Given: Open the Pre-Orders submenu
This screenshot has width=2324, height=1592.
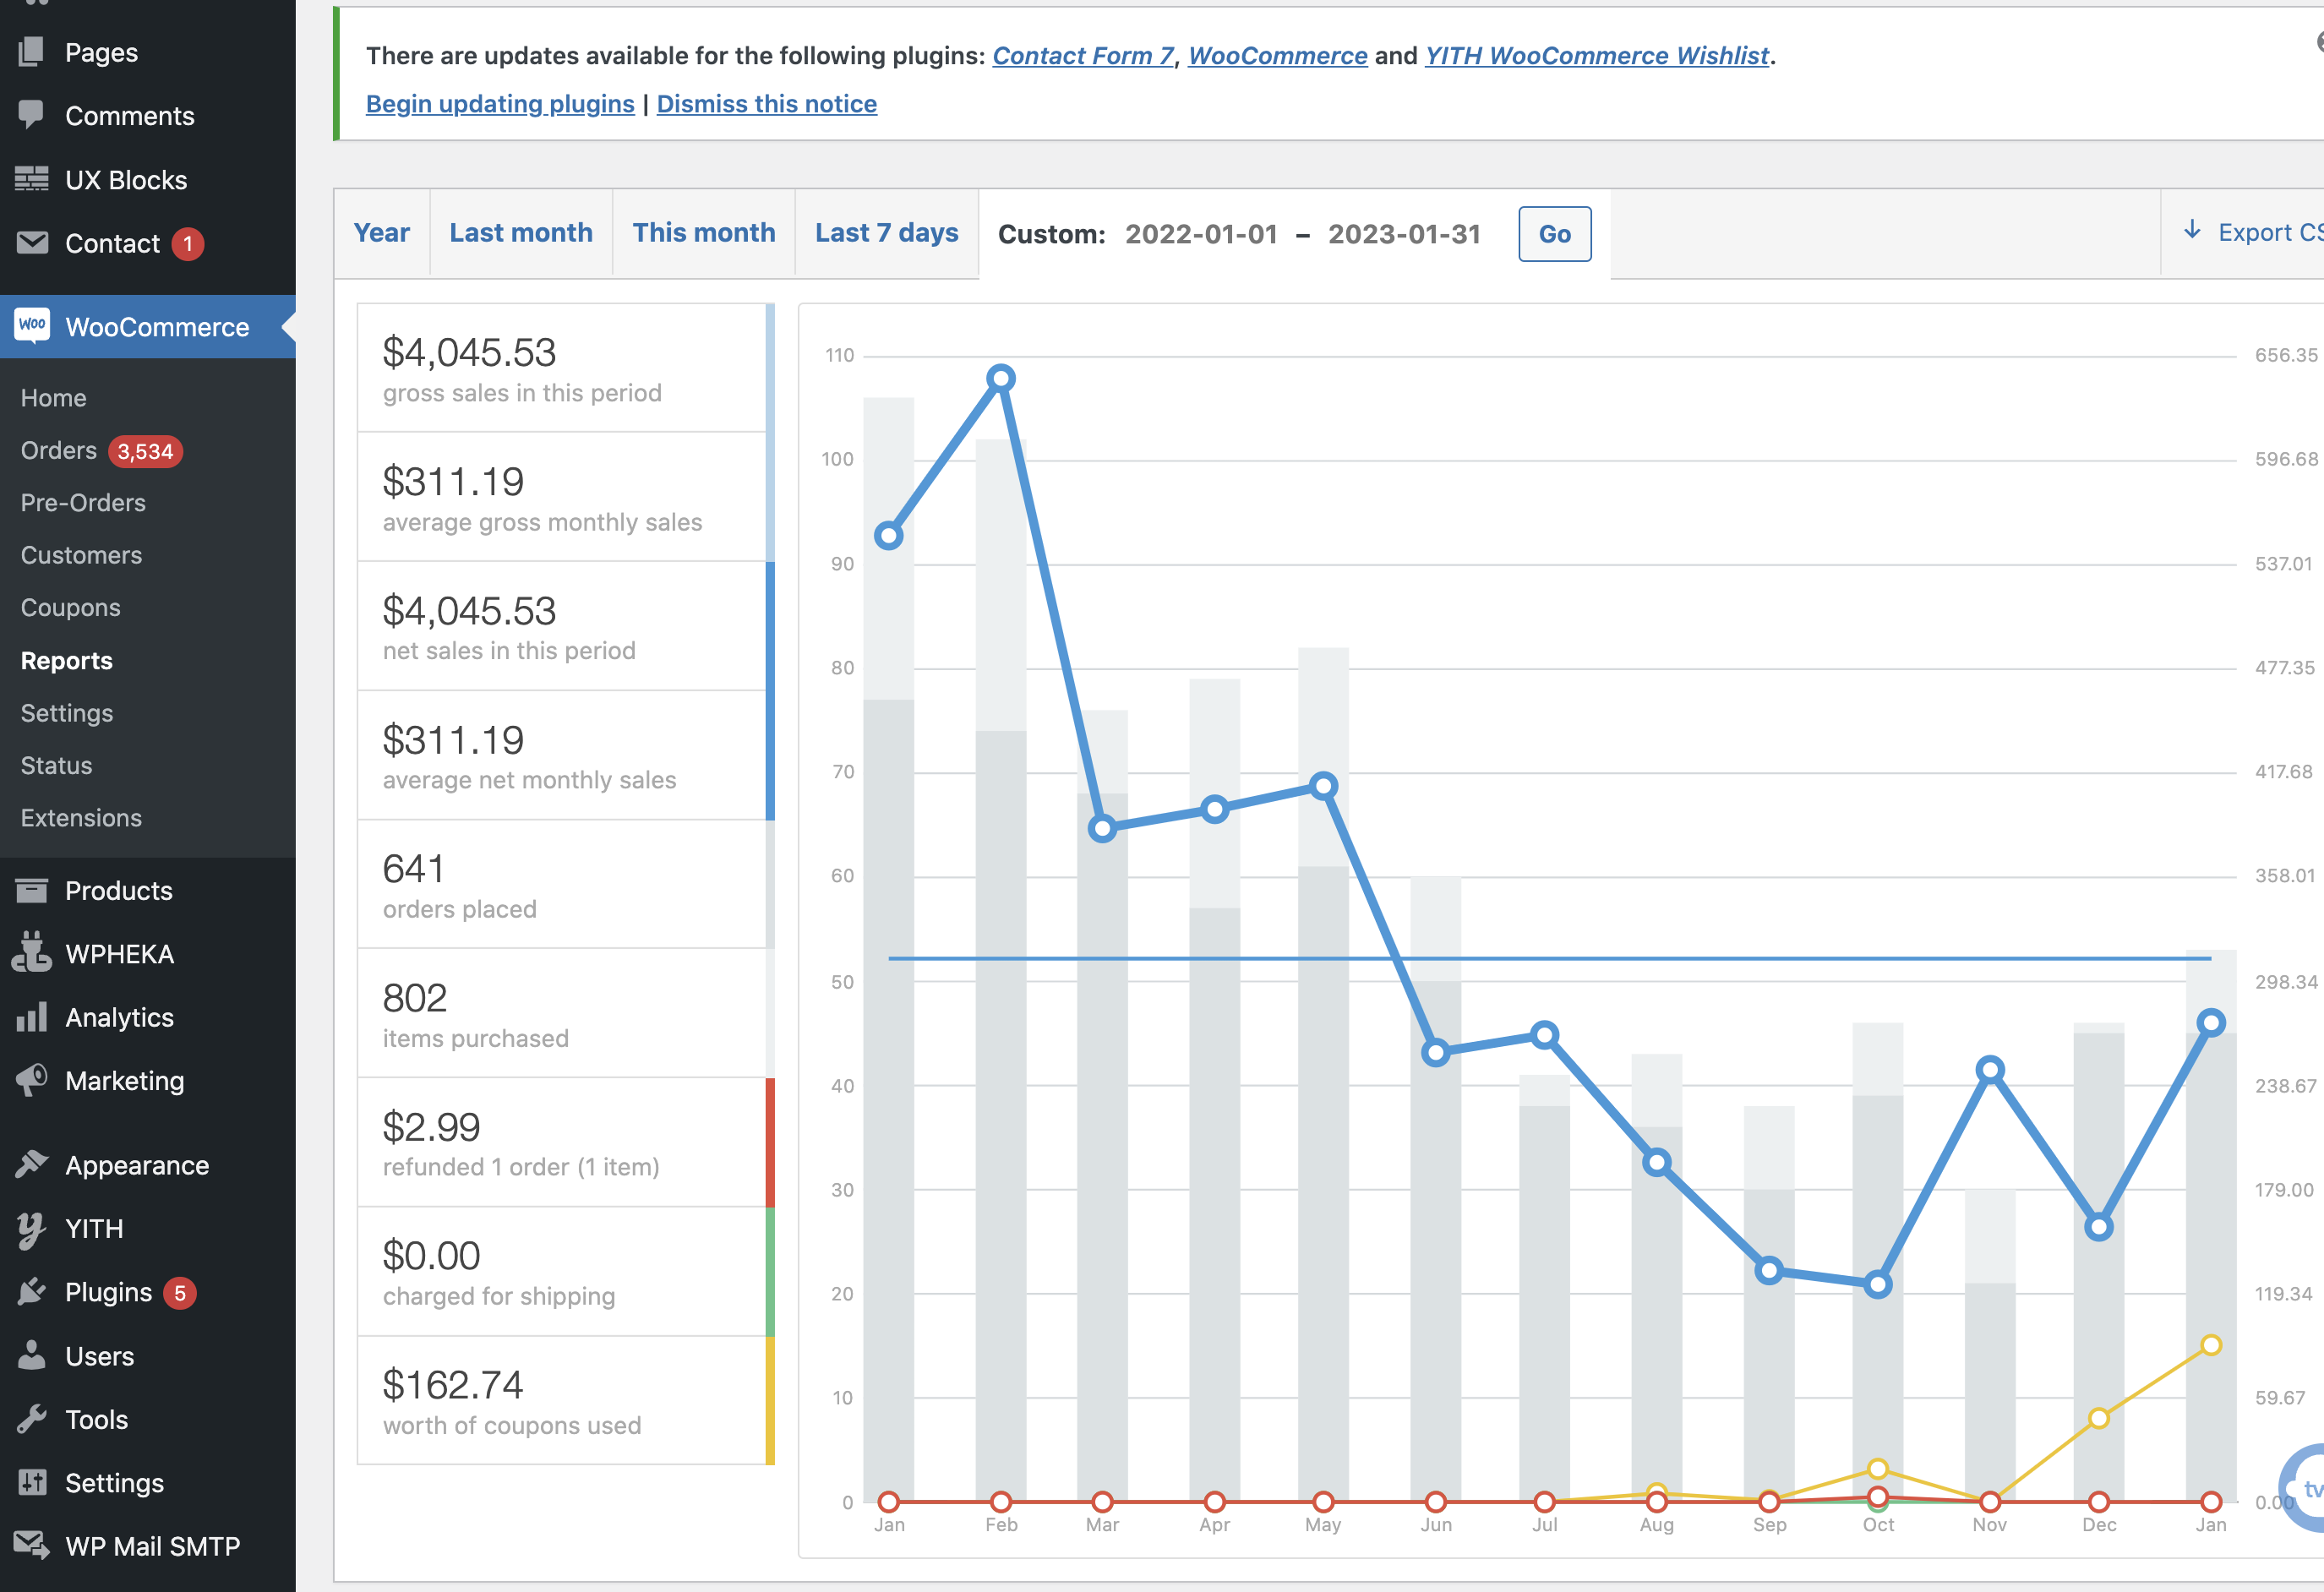Looking at the screenshot, I should coord(83,502).
